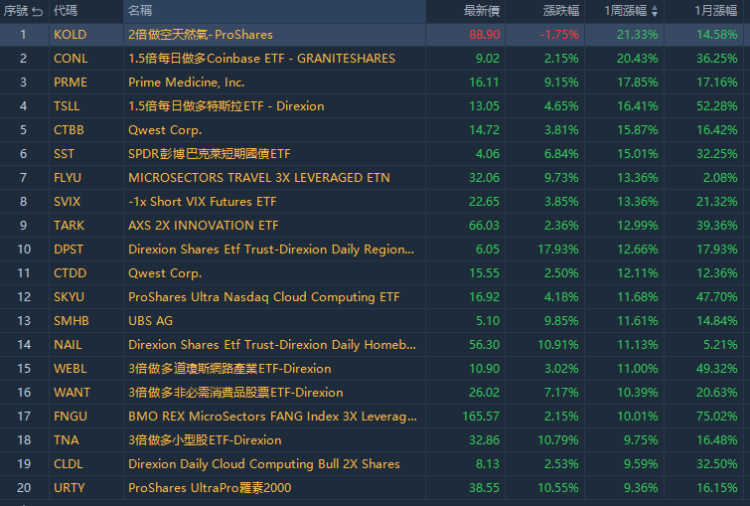Click NAIL latest price 56.30

click(485, 345)
